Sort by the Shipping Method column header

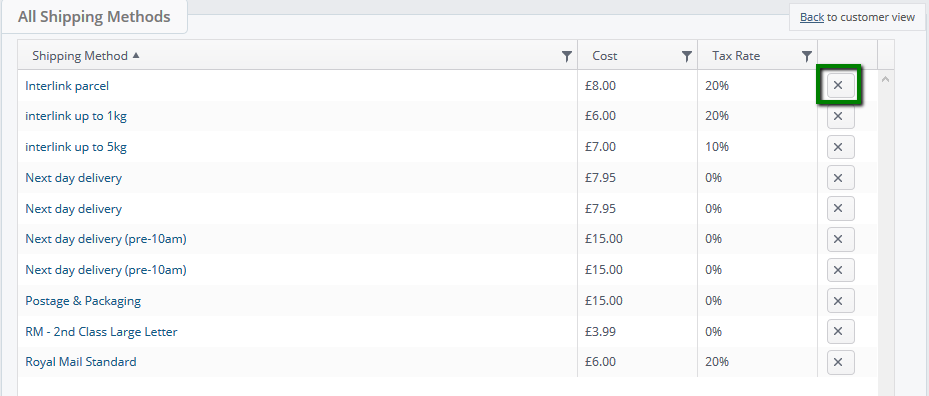(x=80, y=56)
